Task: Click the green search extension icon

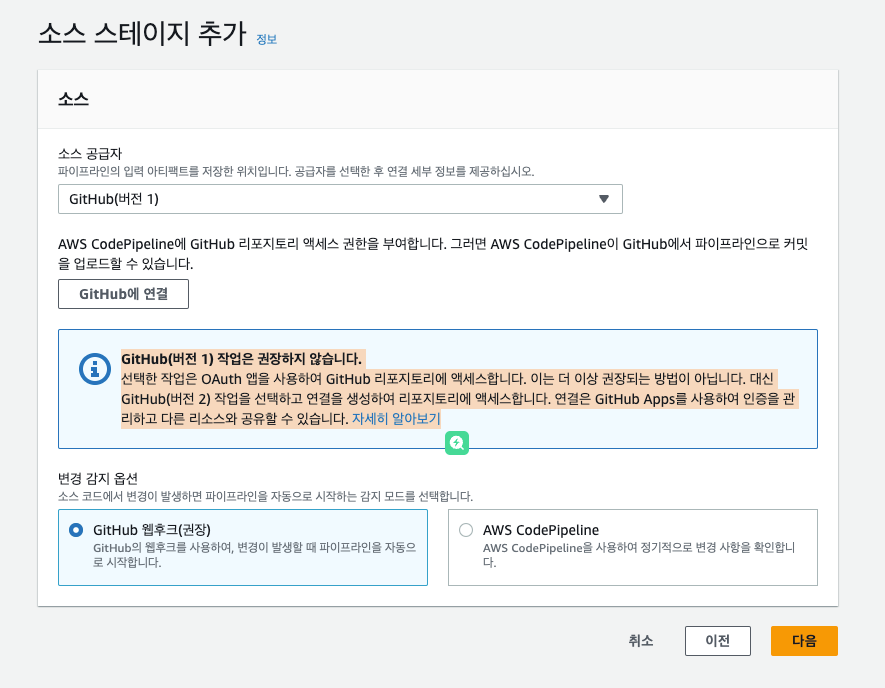Action: 457,443
